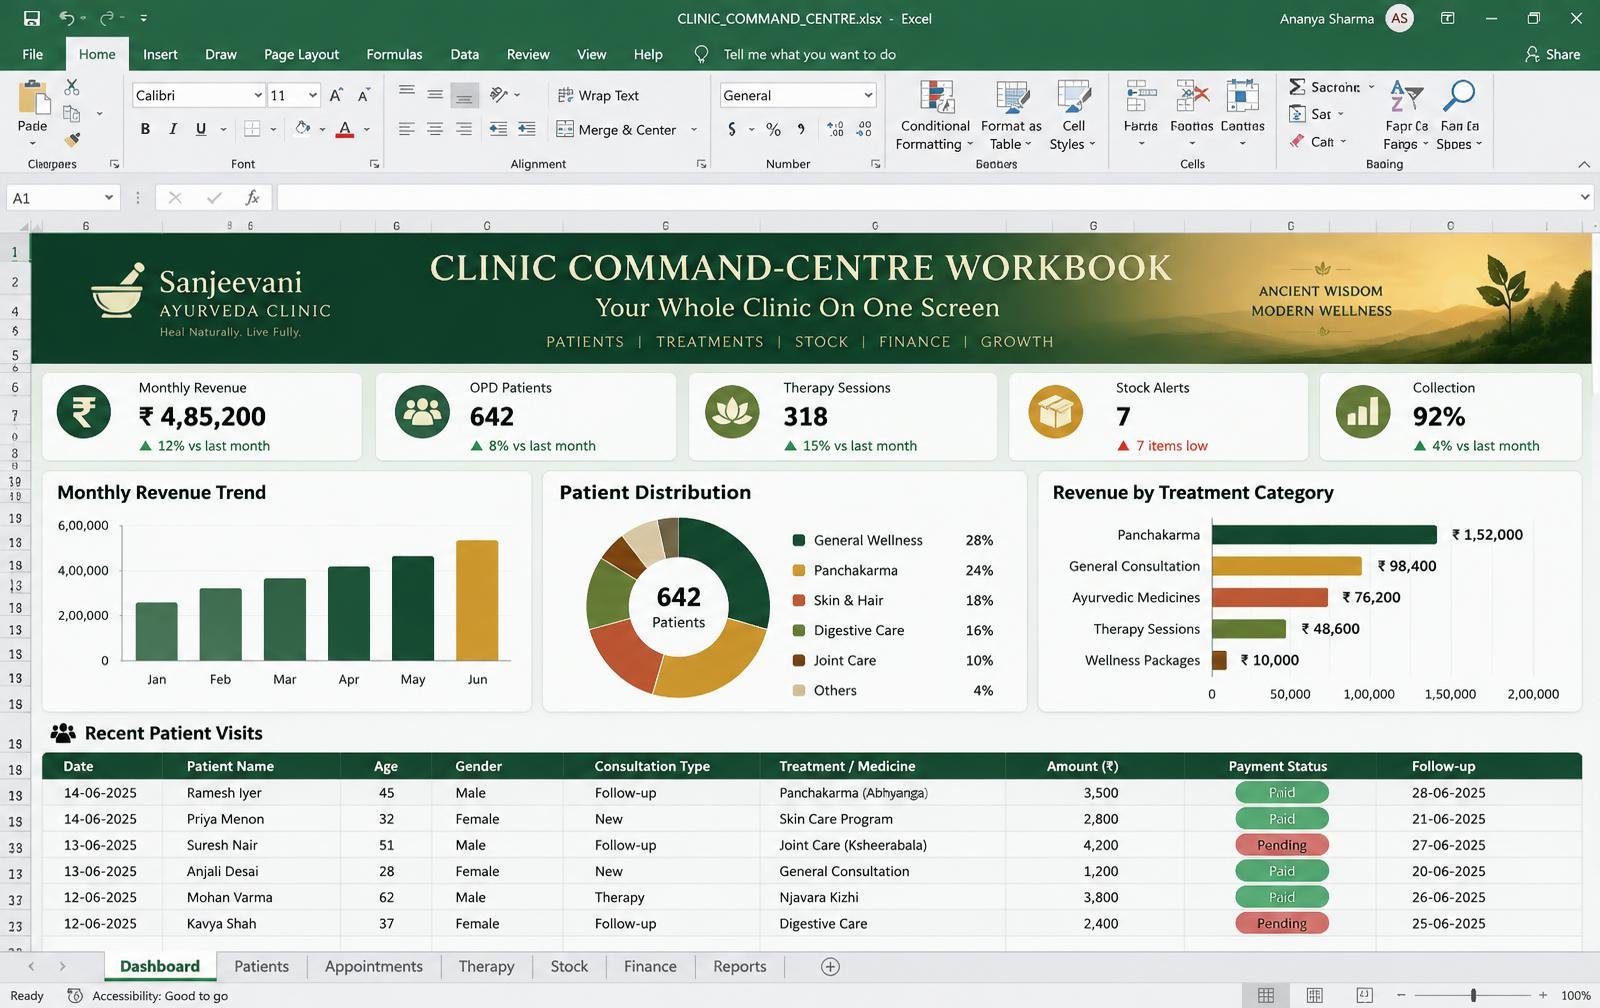Click the Share button
Viewport: 1600px width, 1008px height.
click(1552, 54)
